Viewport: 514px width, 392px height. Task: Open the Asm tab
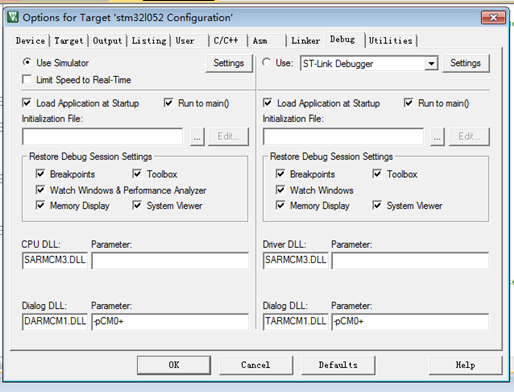(260, 41)
